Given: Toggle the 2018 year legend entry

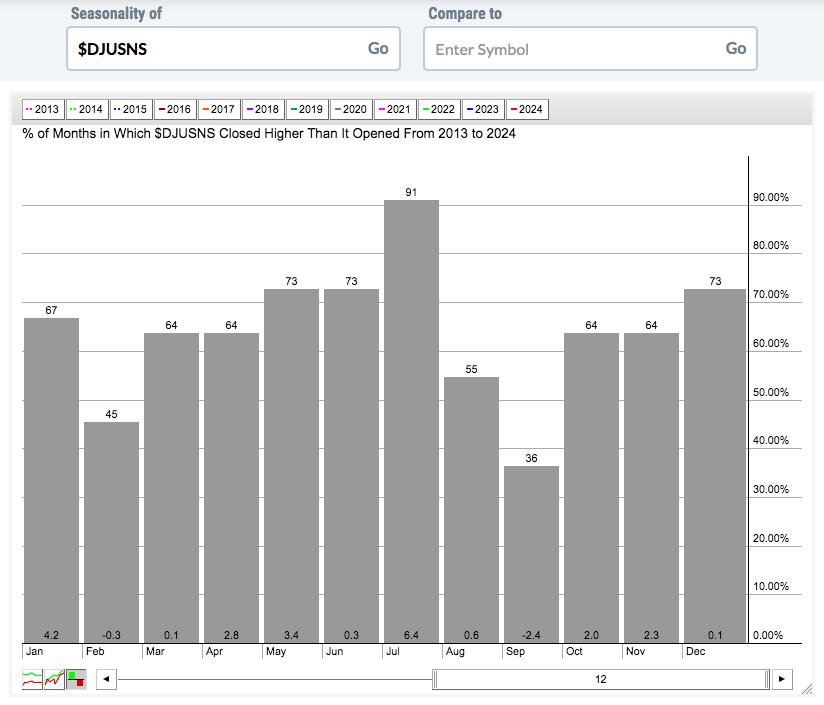Looking at the screenshot, I should (x=262, y=109).
